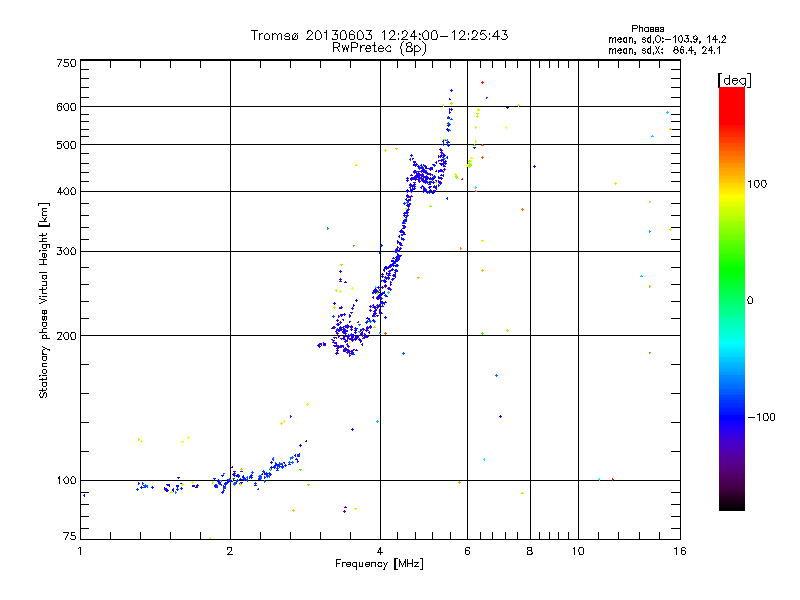
Task: Click the '600' y-axis tick label
Action: [x=66, y=107]
